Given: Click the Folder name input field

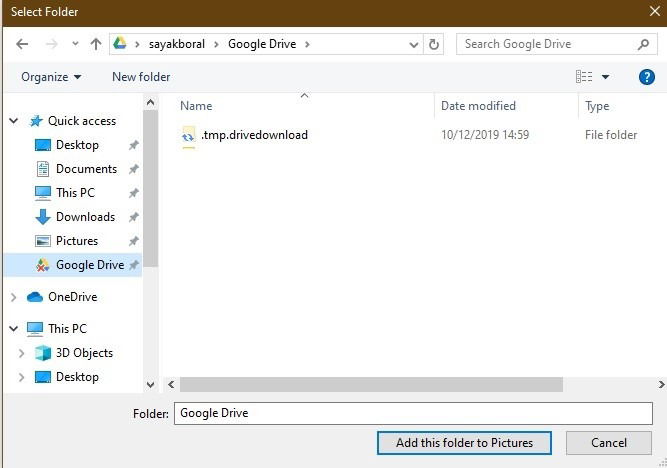Looking at the screenshot, I should tap(413, 414).
